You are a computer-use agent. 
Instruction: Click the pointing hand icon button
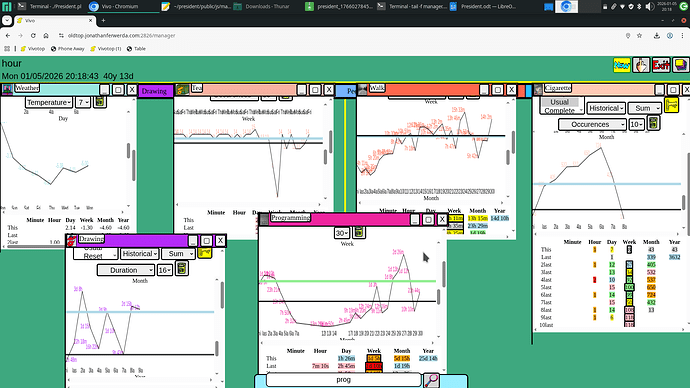641,65
